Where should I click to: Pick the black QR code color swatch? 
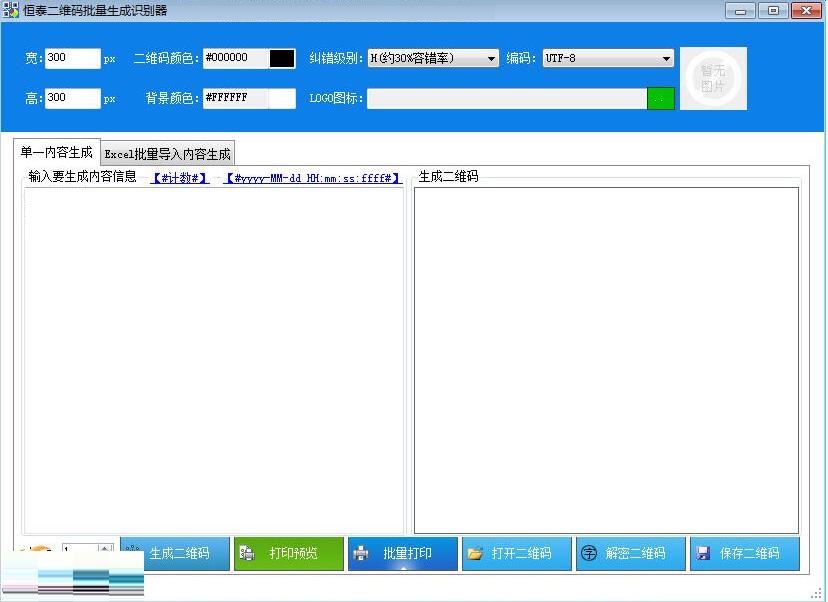(x=282, y=58)
